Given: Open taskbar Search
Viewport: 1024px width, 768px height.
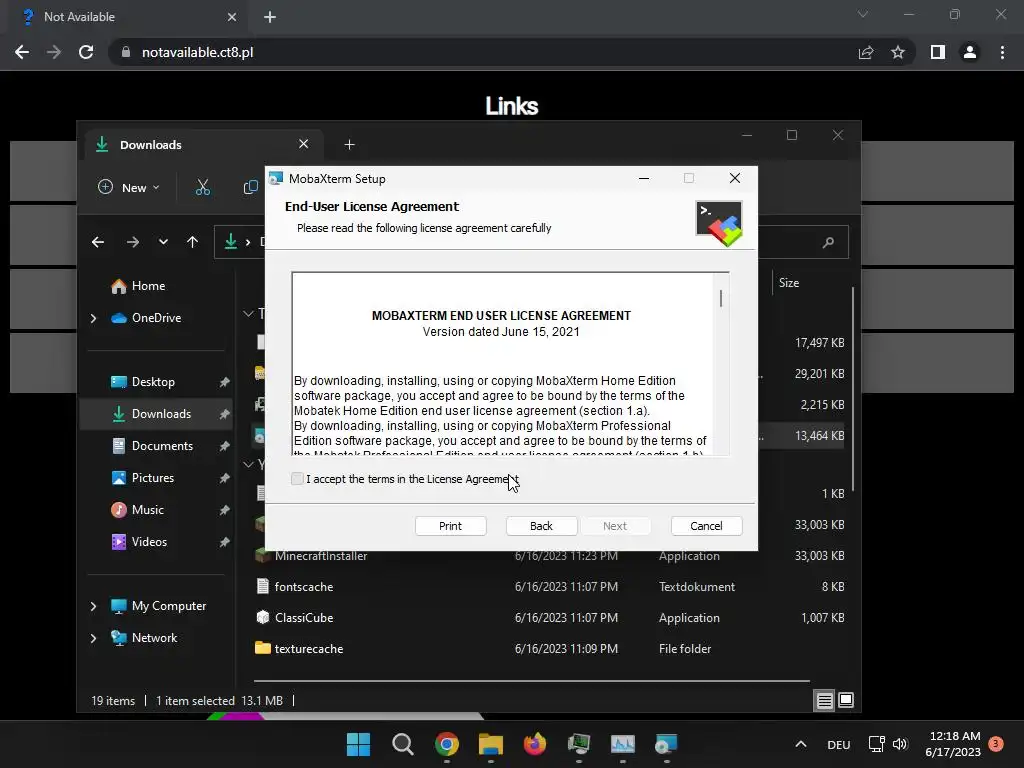Looking at the screenshot, I should (x=402, y=744).
